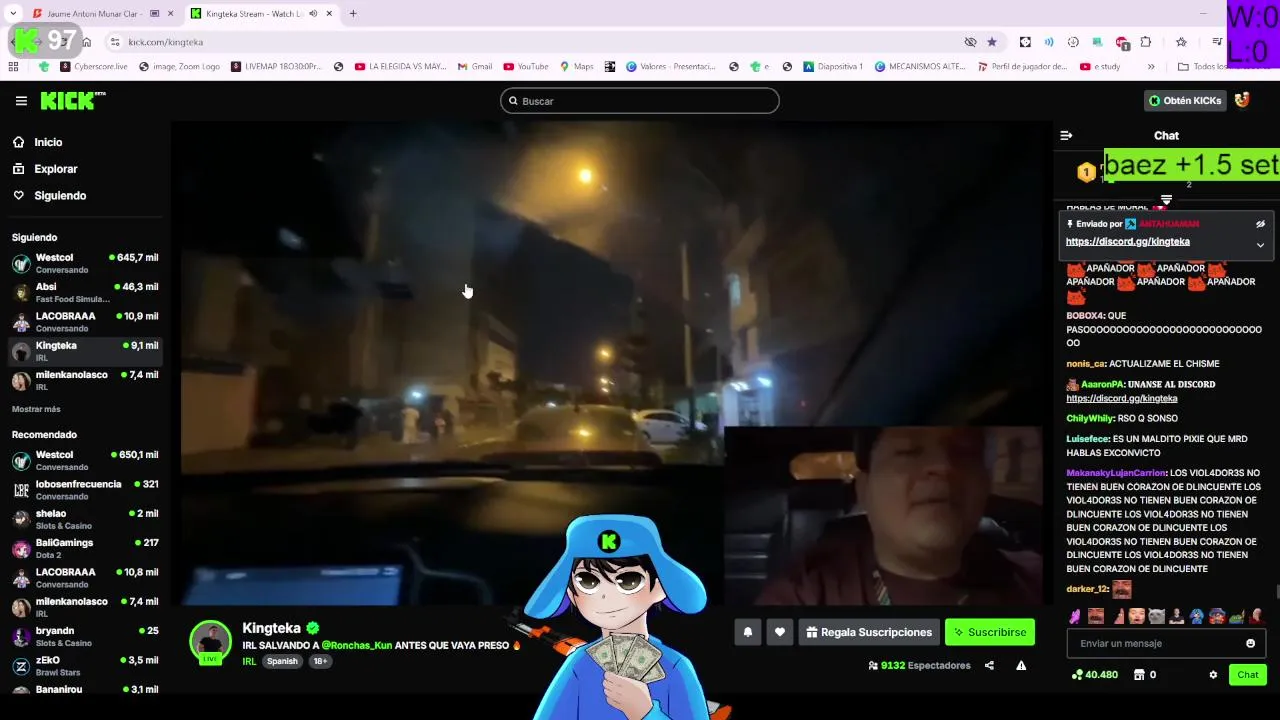The image size is (1280, 720).
Task: Click the share icon beside Espectadores
Action: point(989,665)
